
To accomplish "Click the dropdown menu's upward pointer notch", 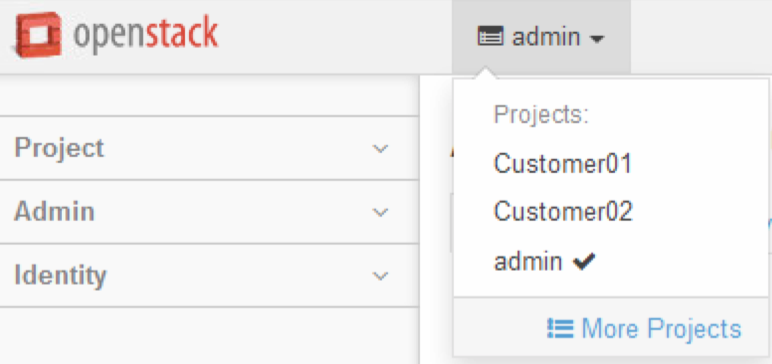I will [x=485, y=73].
